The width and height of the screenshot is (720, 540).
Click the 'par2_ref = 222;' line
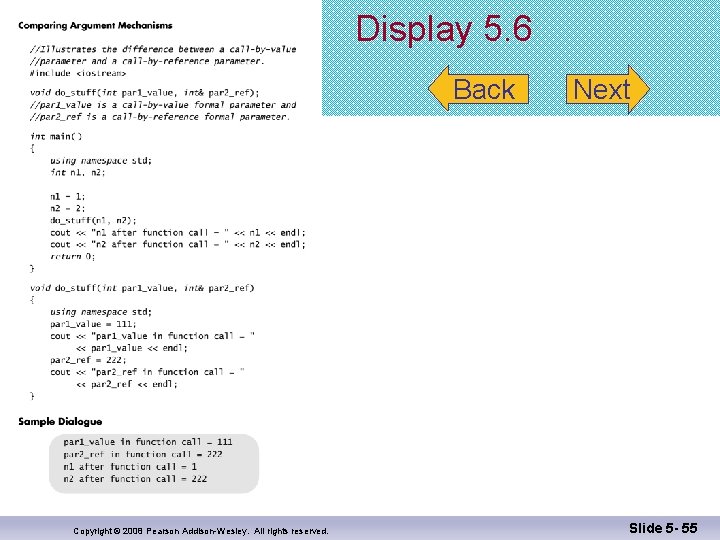[88, 360]
